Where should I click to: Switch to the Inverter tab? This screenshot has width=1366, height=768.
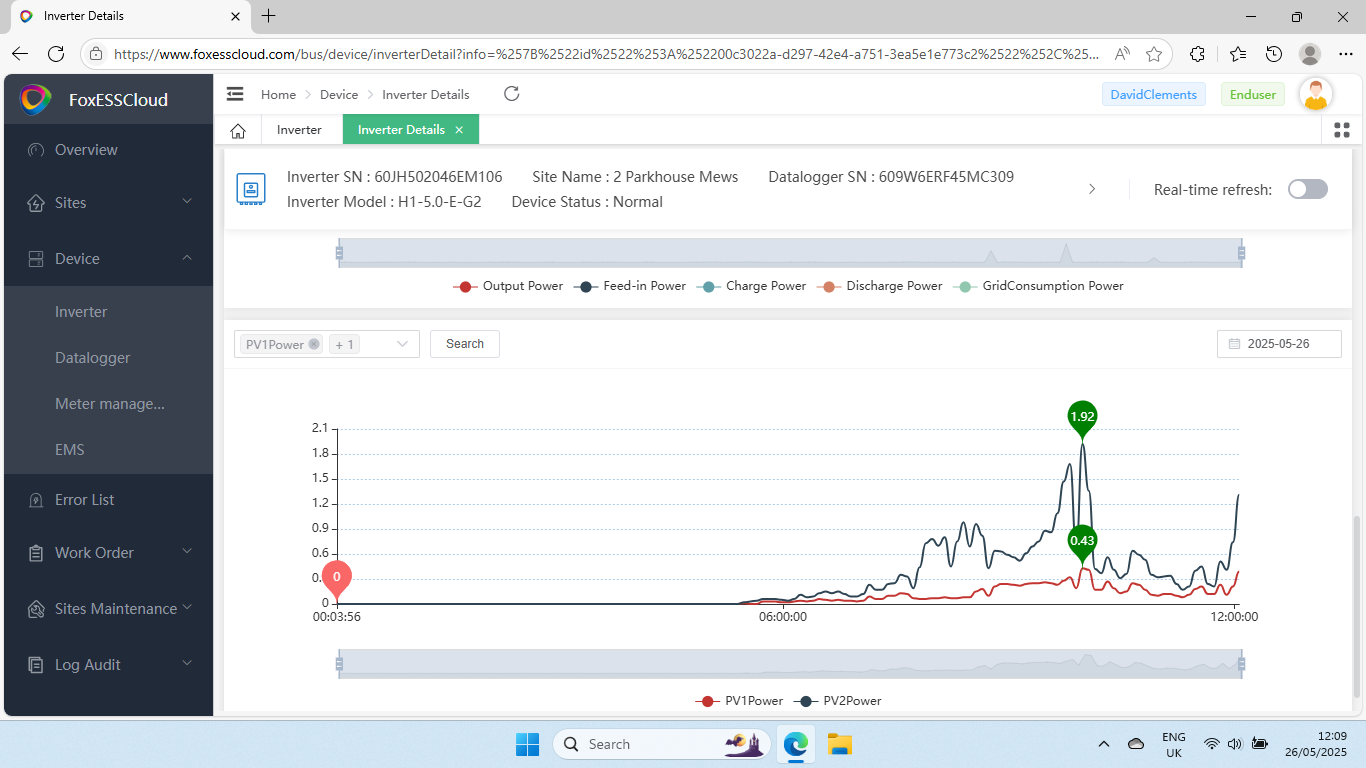(x=299, y=130)
